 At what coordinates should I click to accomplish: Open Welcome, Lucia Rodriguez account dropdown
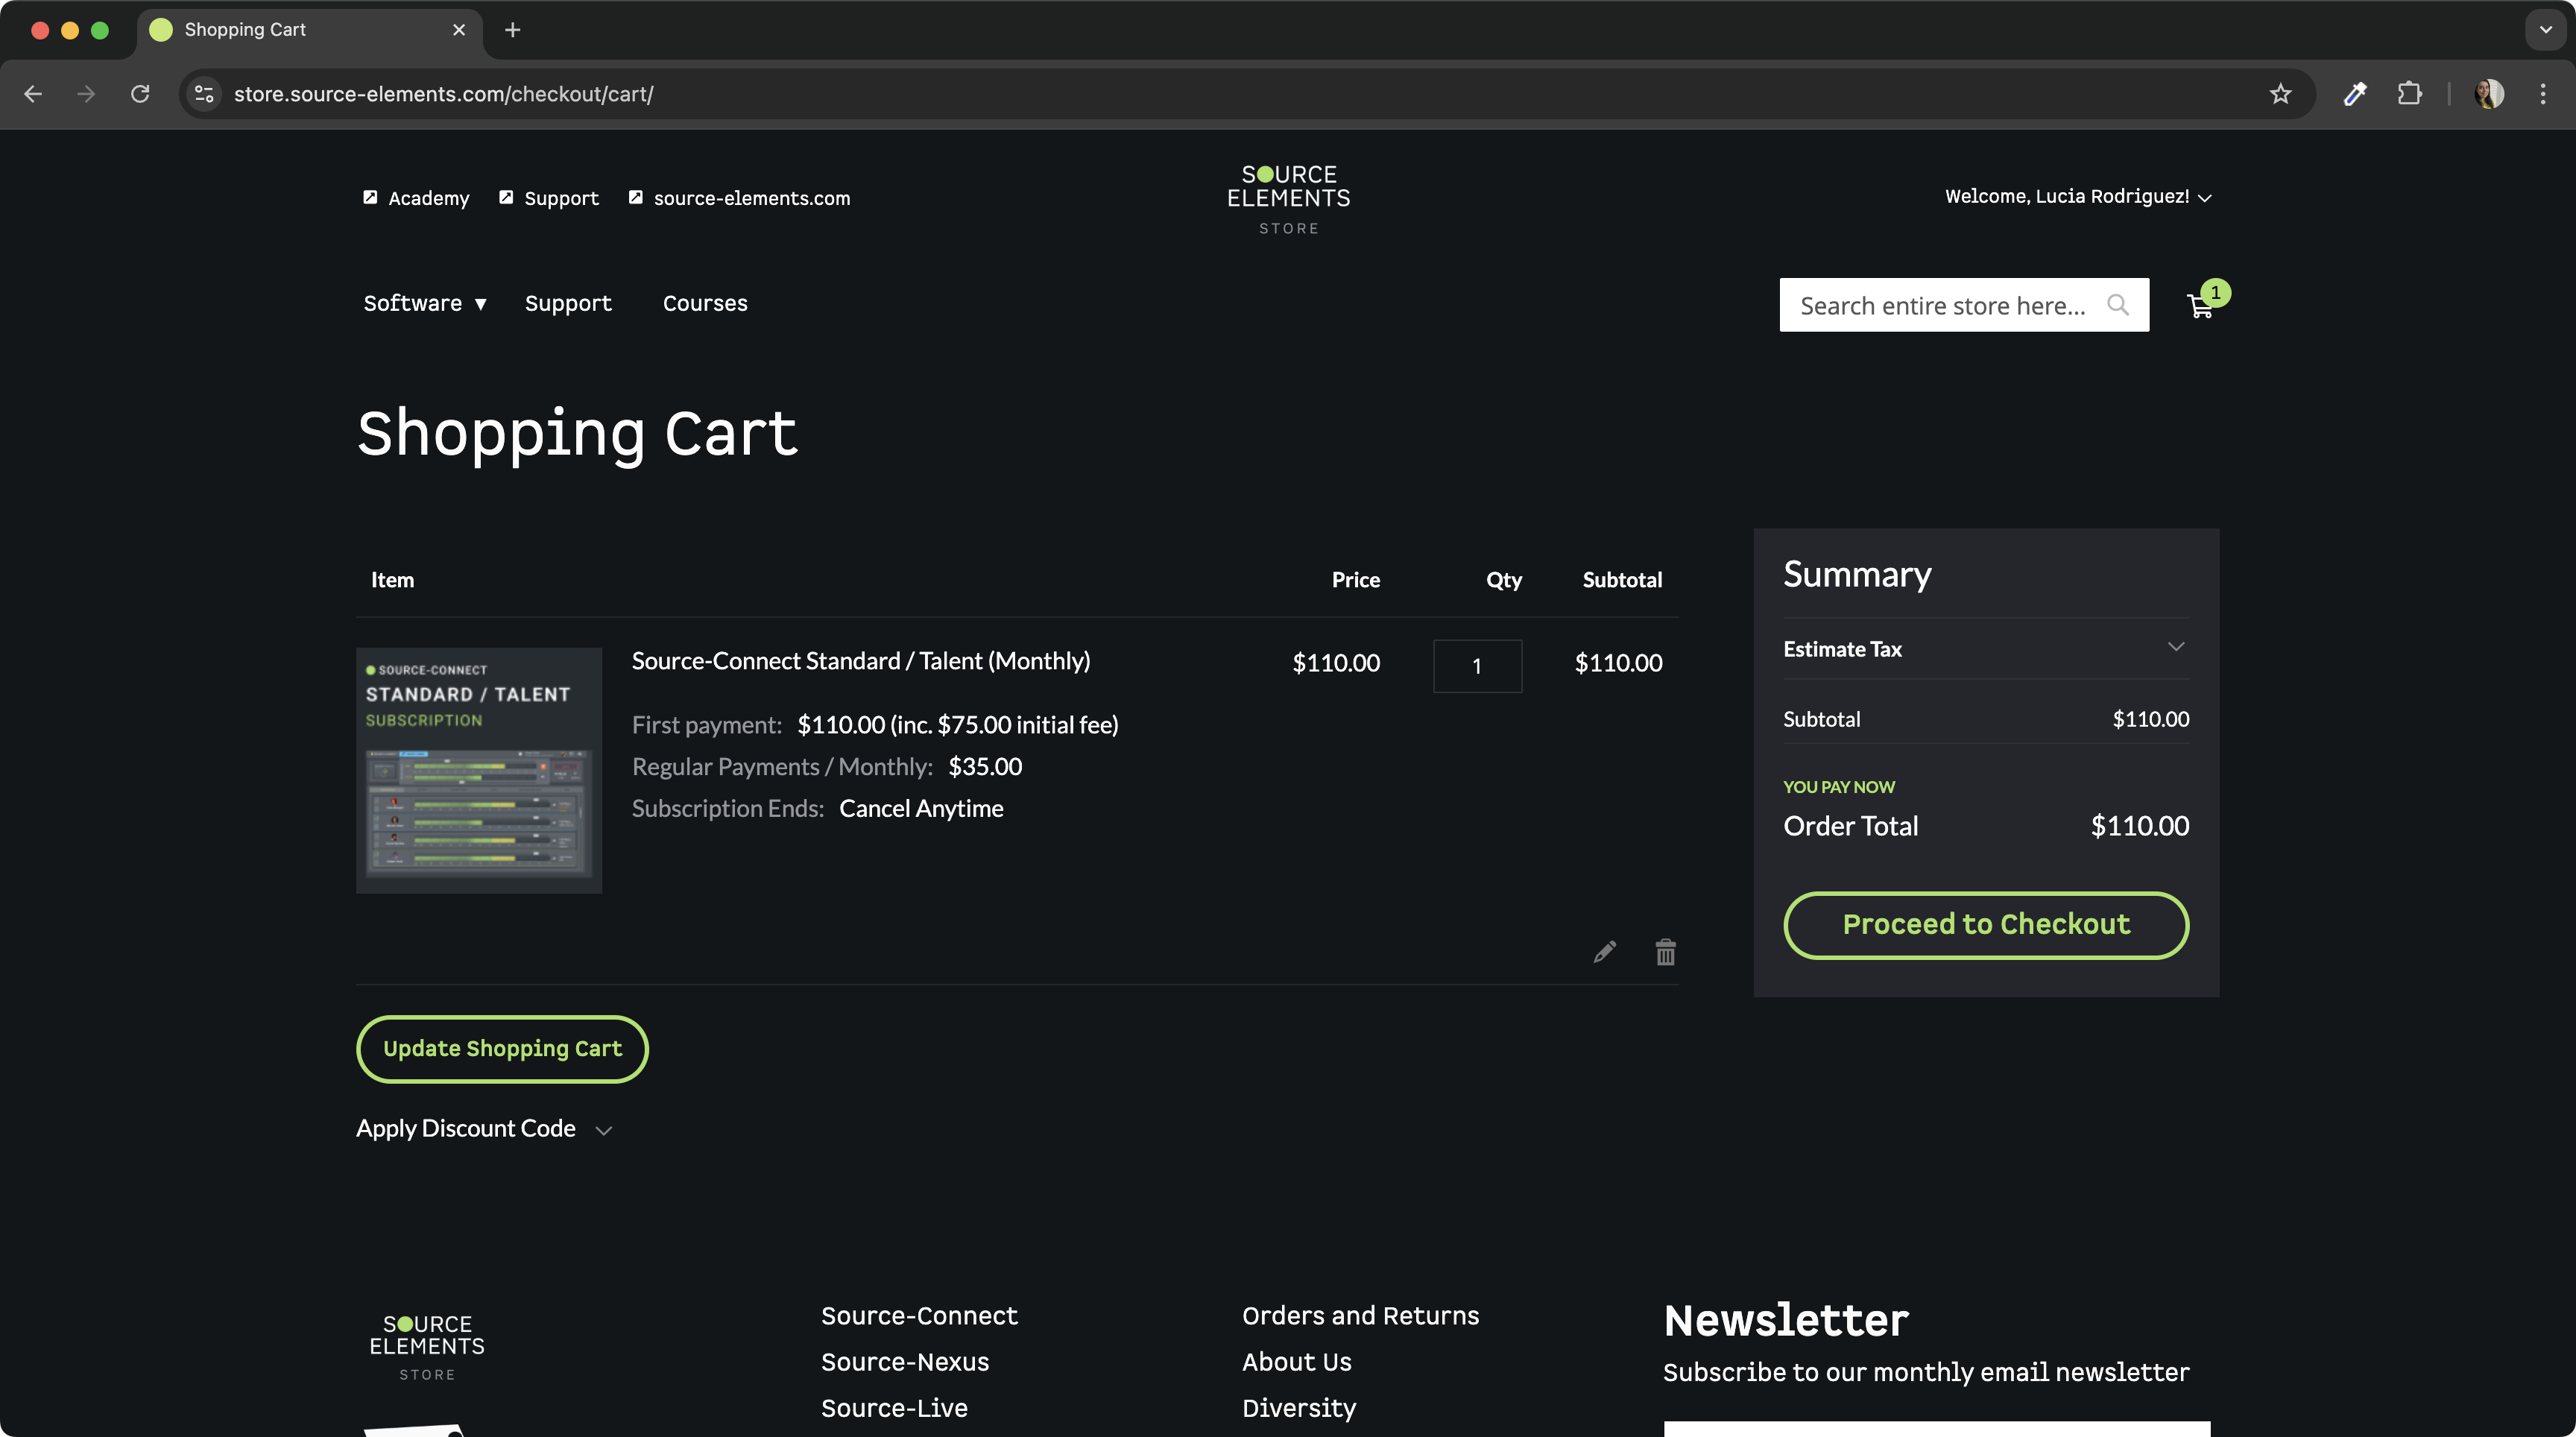point(2078,197)
